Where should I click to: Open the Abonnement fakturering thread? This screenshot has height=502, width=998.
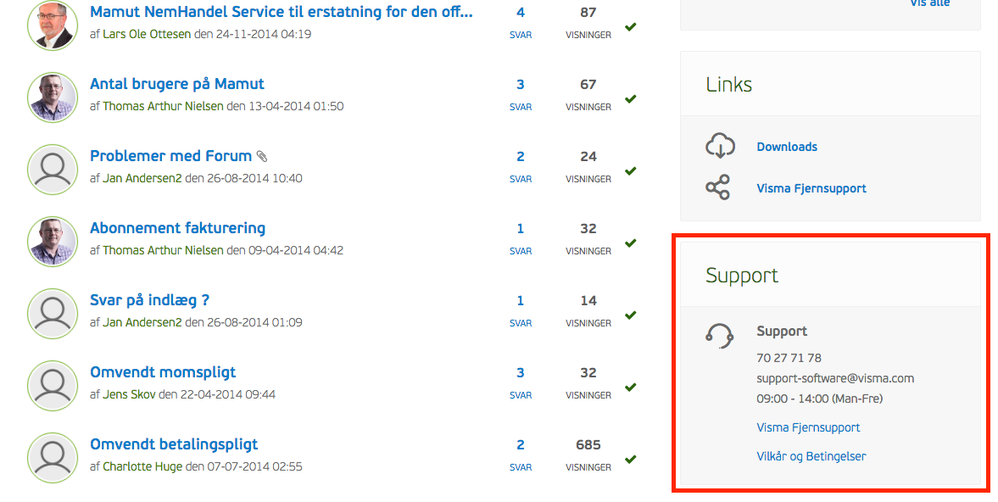(x=177, y=228)
